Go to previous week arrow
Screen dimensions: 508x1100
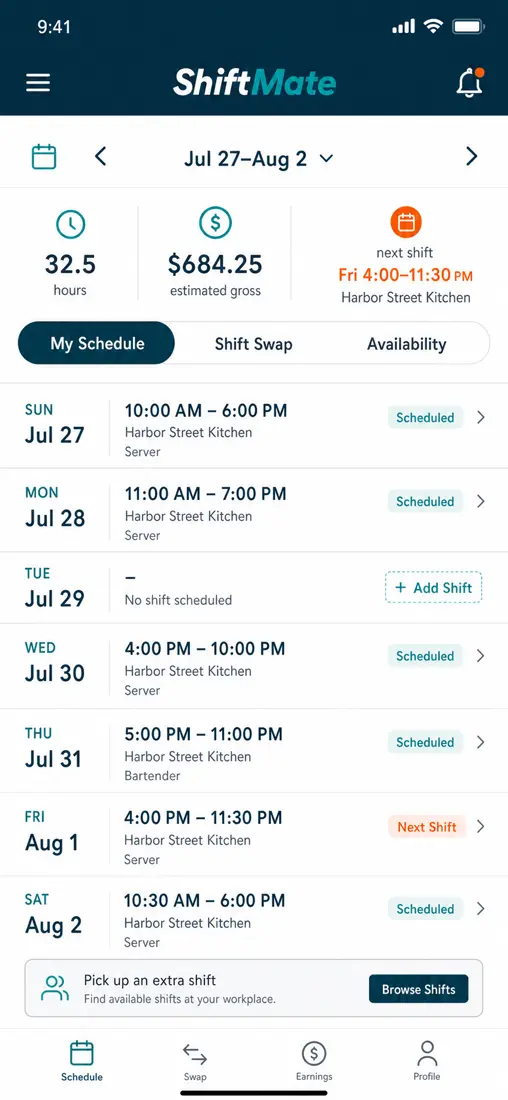[100, 156]
